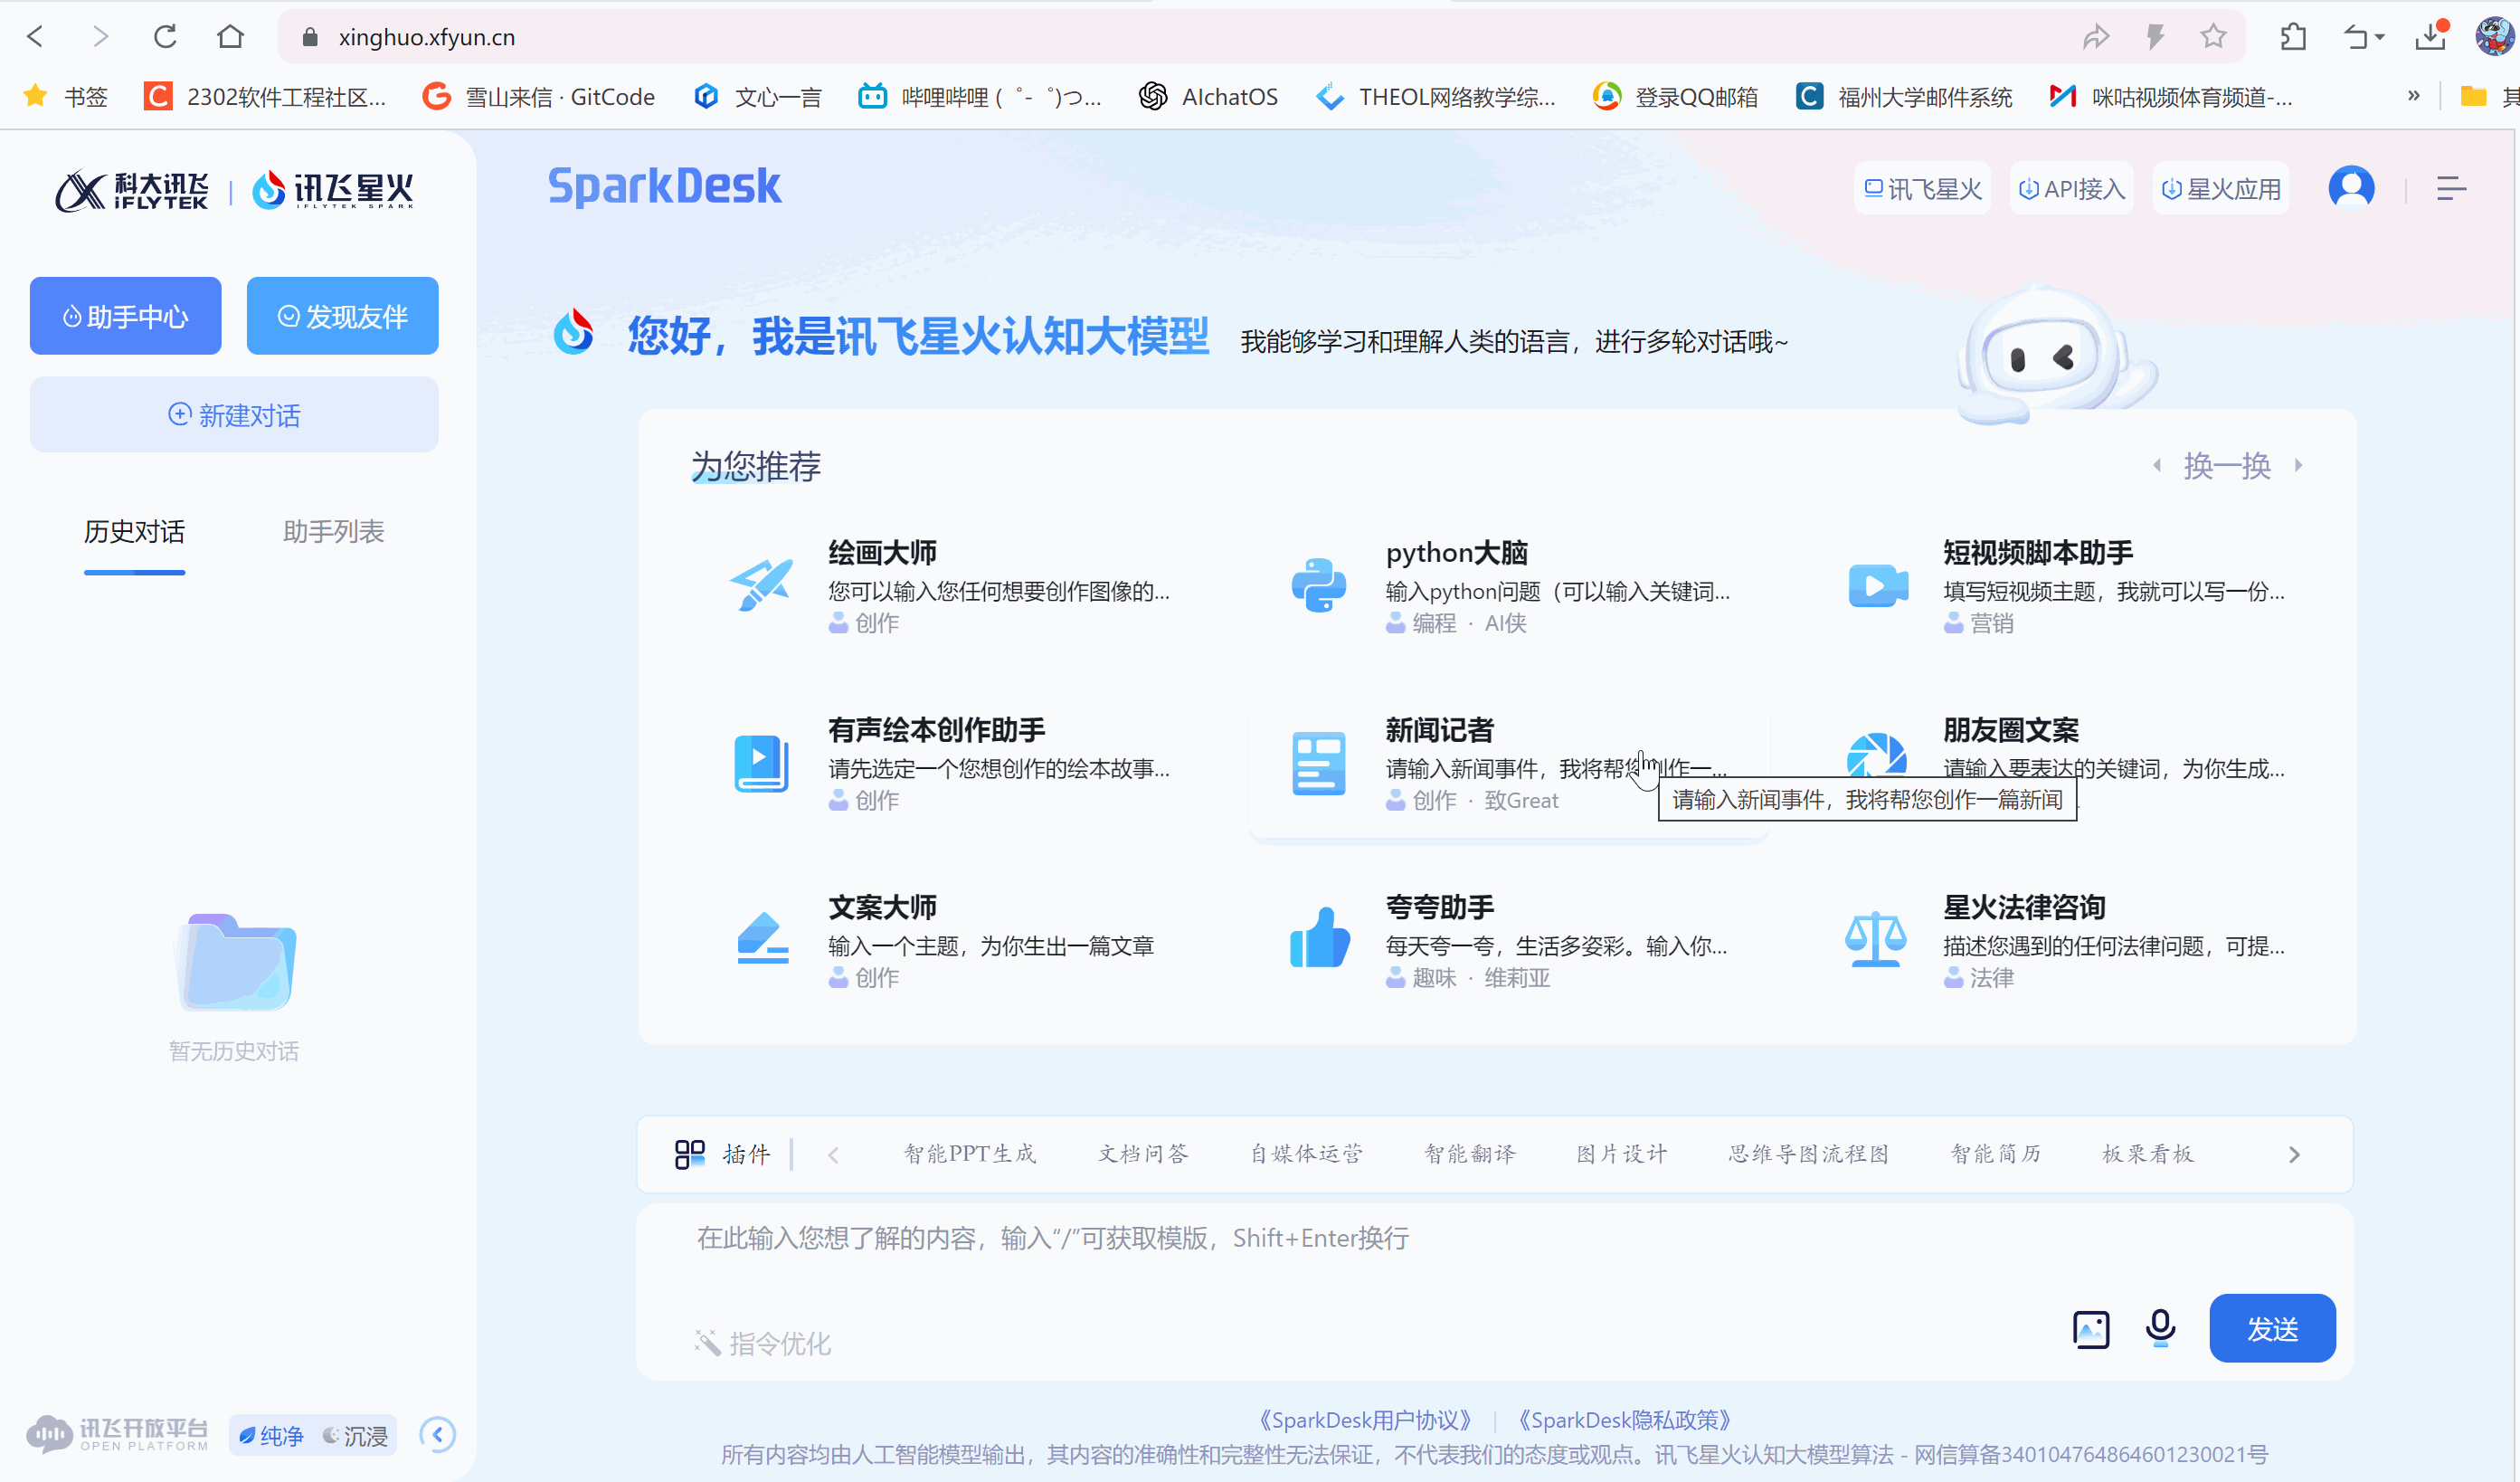Viewport: 2520px width, 1482px height.
Task: Bookmark page with the star icon
Action: [x=2213, y=37]
